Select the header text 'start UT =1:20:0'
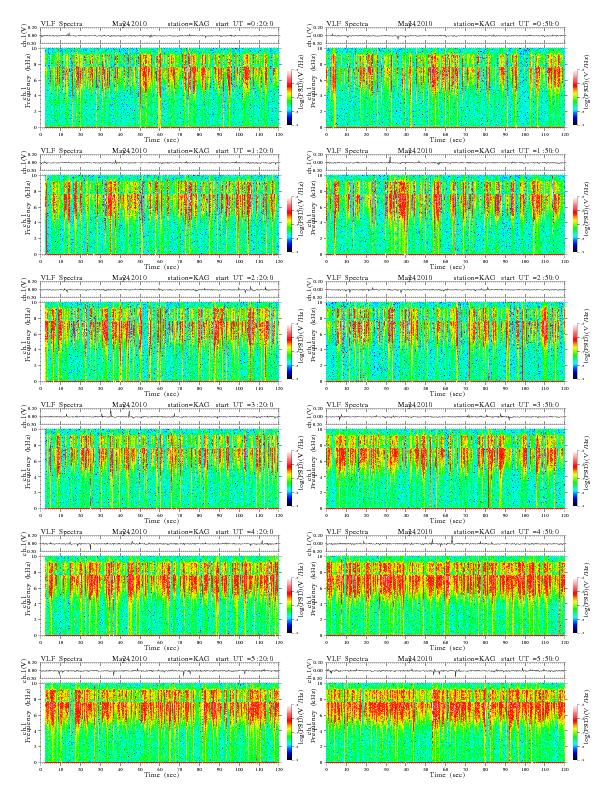Screen dimensions: 612x792 tap(244, 151)
